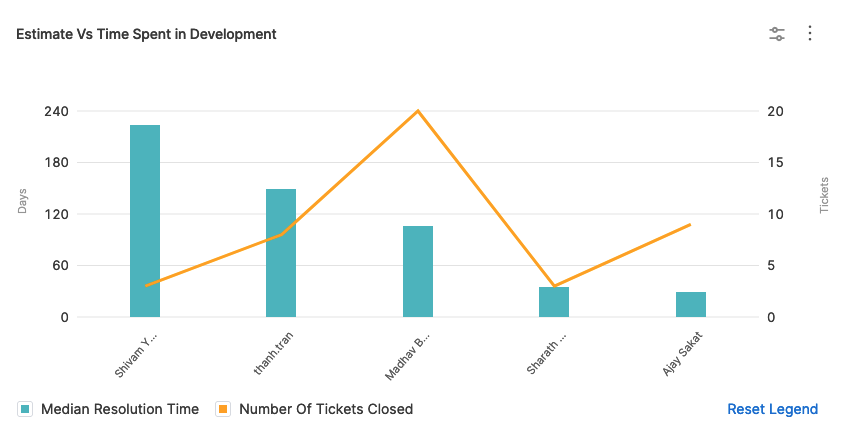Select the Shivam Y... teal bar
This screenshot has height=430, width=841.
point(145,221)
